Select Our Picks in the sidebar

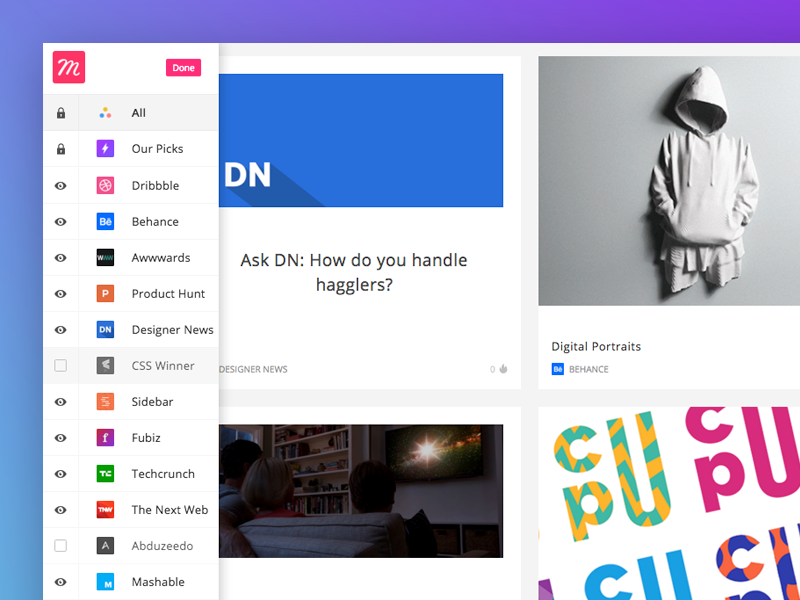tap(157, 148)
